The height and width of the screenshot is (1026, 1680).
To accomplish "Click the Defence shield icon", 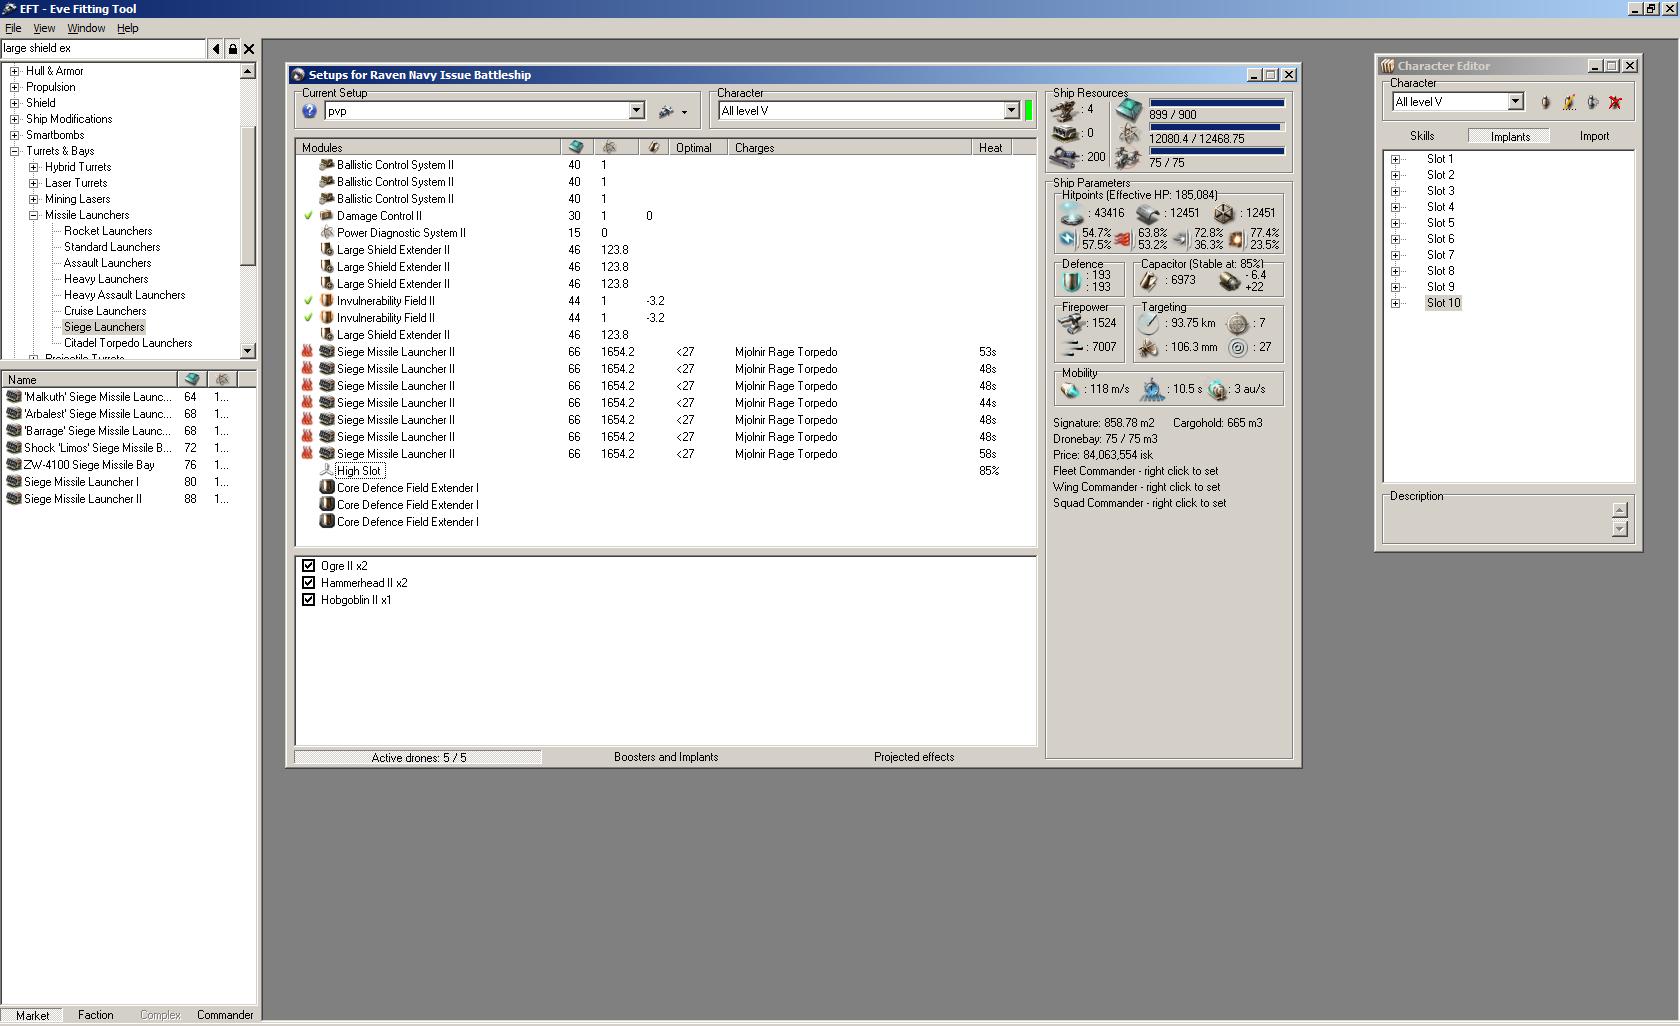I will [1072, 281].
